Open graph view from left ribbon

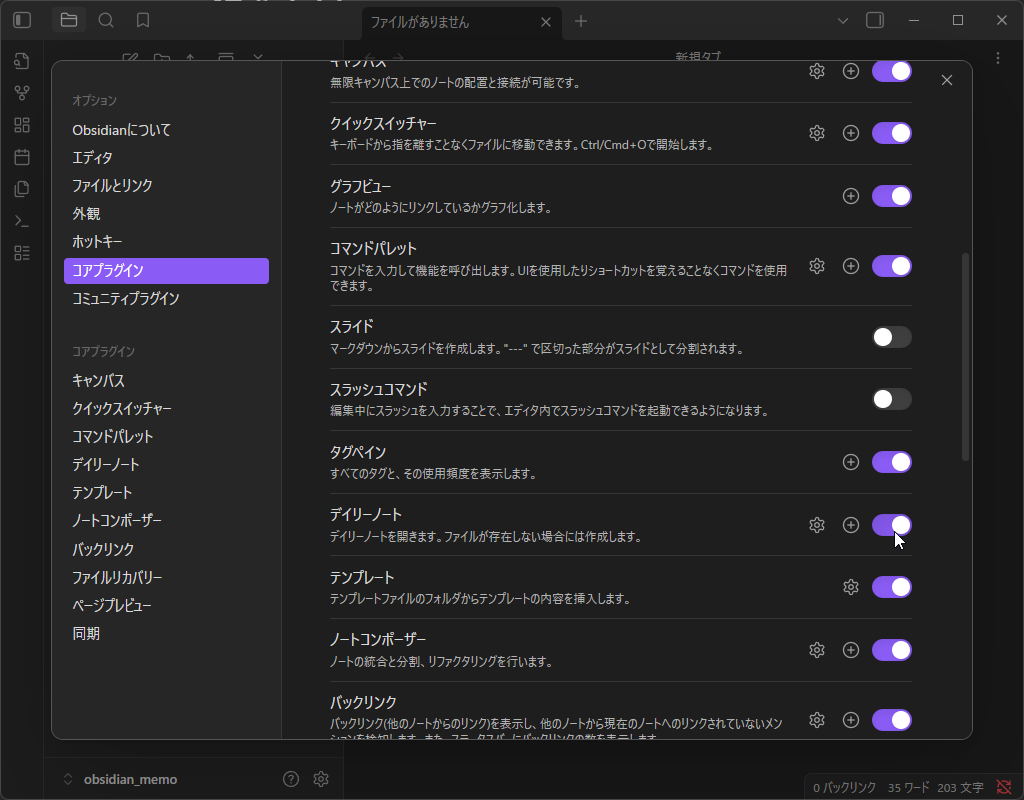[x=22, y=93]
